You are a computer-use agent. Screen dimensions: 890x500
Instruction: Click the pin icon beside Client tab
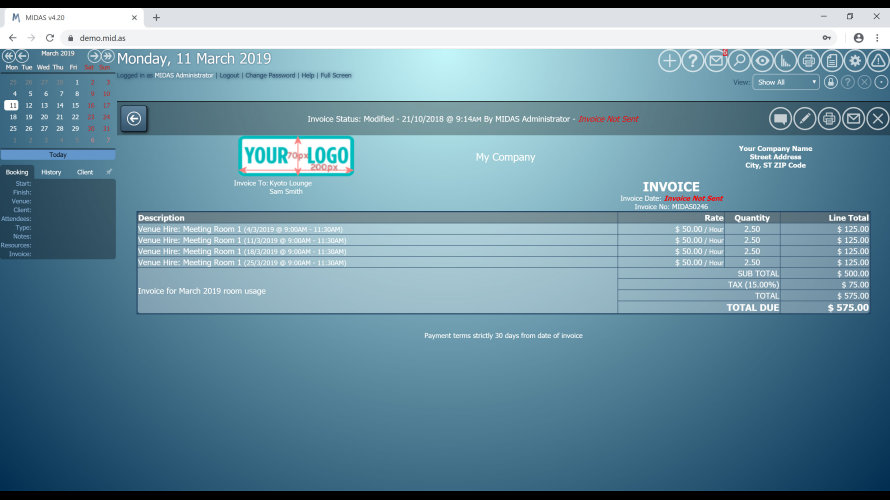108,171
